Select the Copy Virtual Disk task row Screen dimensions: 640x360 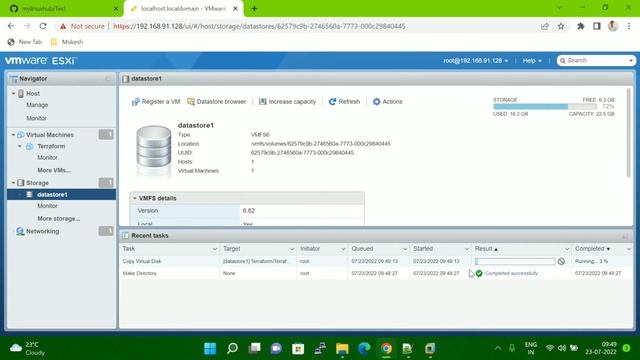click(376, 261)
